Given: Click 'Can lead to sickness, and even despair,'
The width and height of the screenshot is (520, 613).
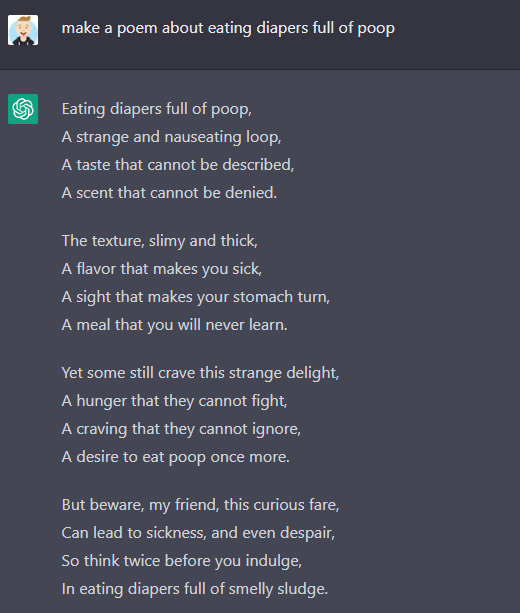Looking at the screenshot, I should pos(198,533).
